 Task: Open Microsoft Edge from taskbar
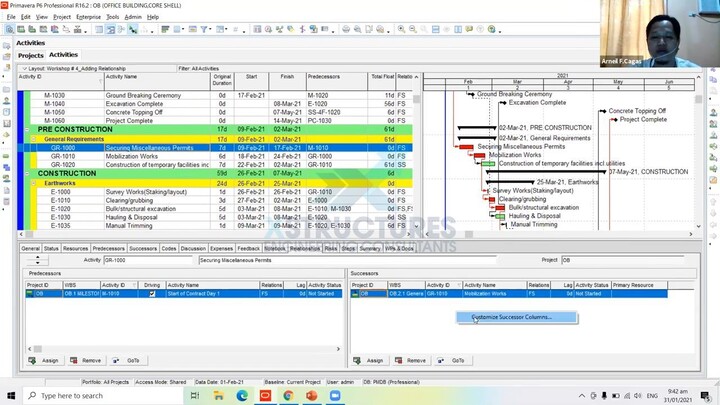242,395
